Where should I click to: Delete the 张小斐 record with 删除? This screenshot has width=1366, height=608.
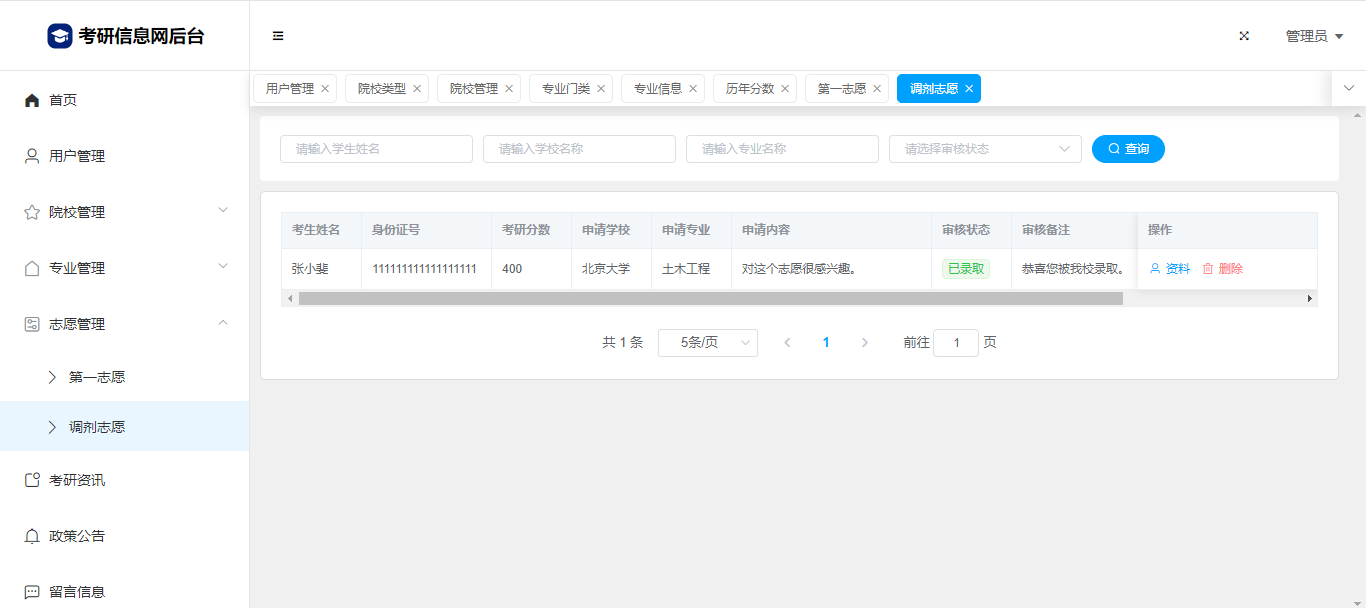pyautogui.click(x=1222, y=269)
